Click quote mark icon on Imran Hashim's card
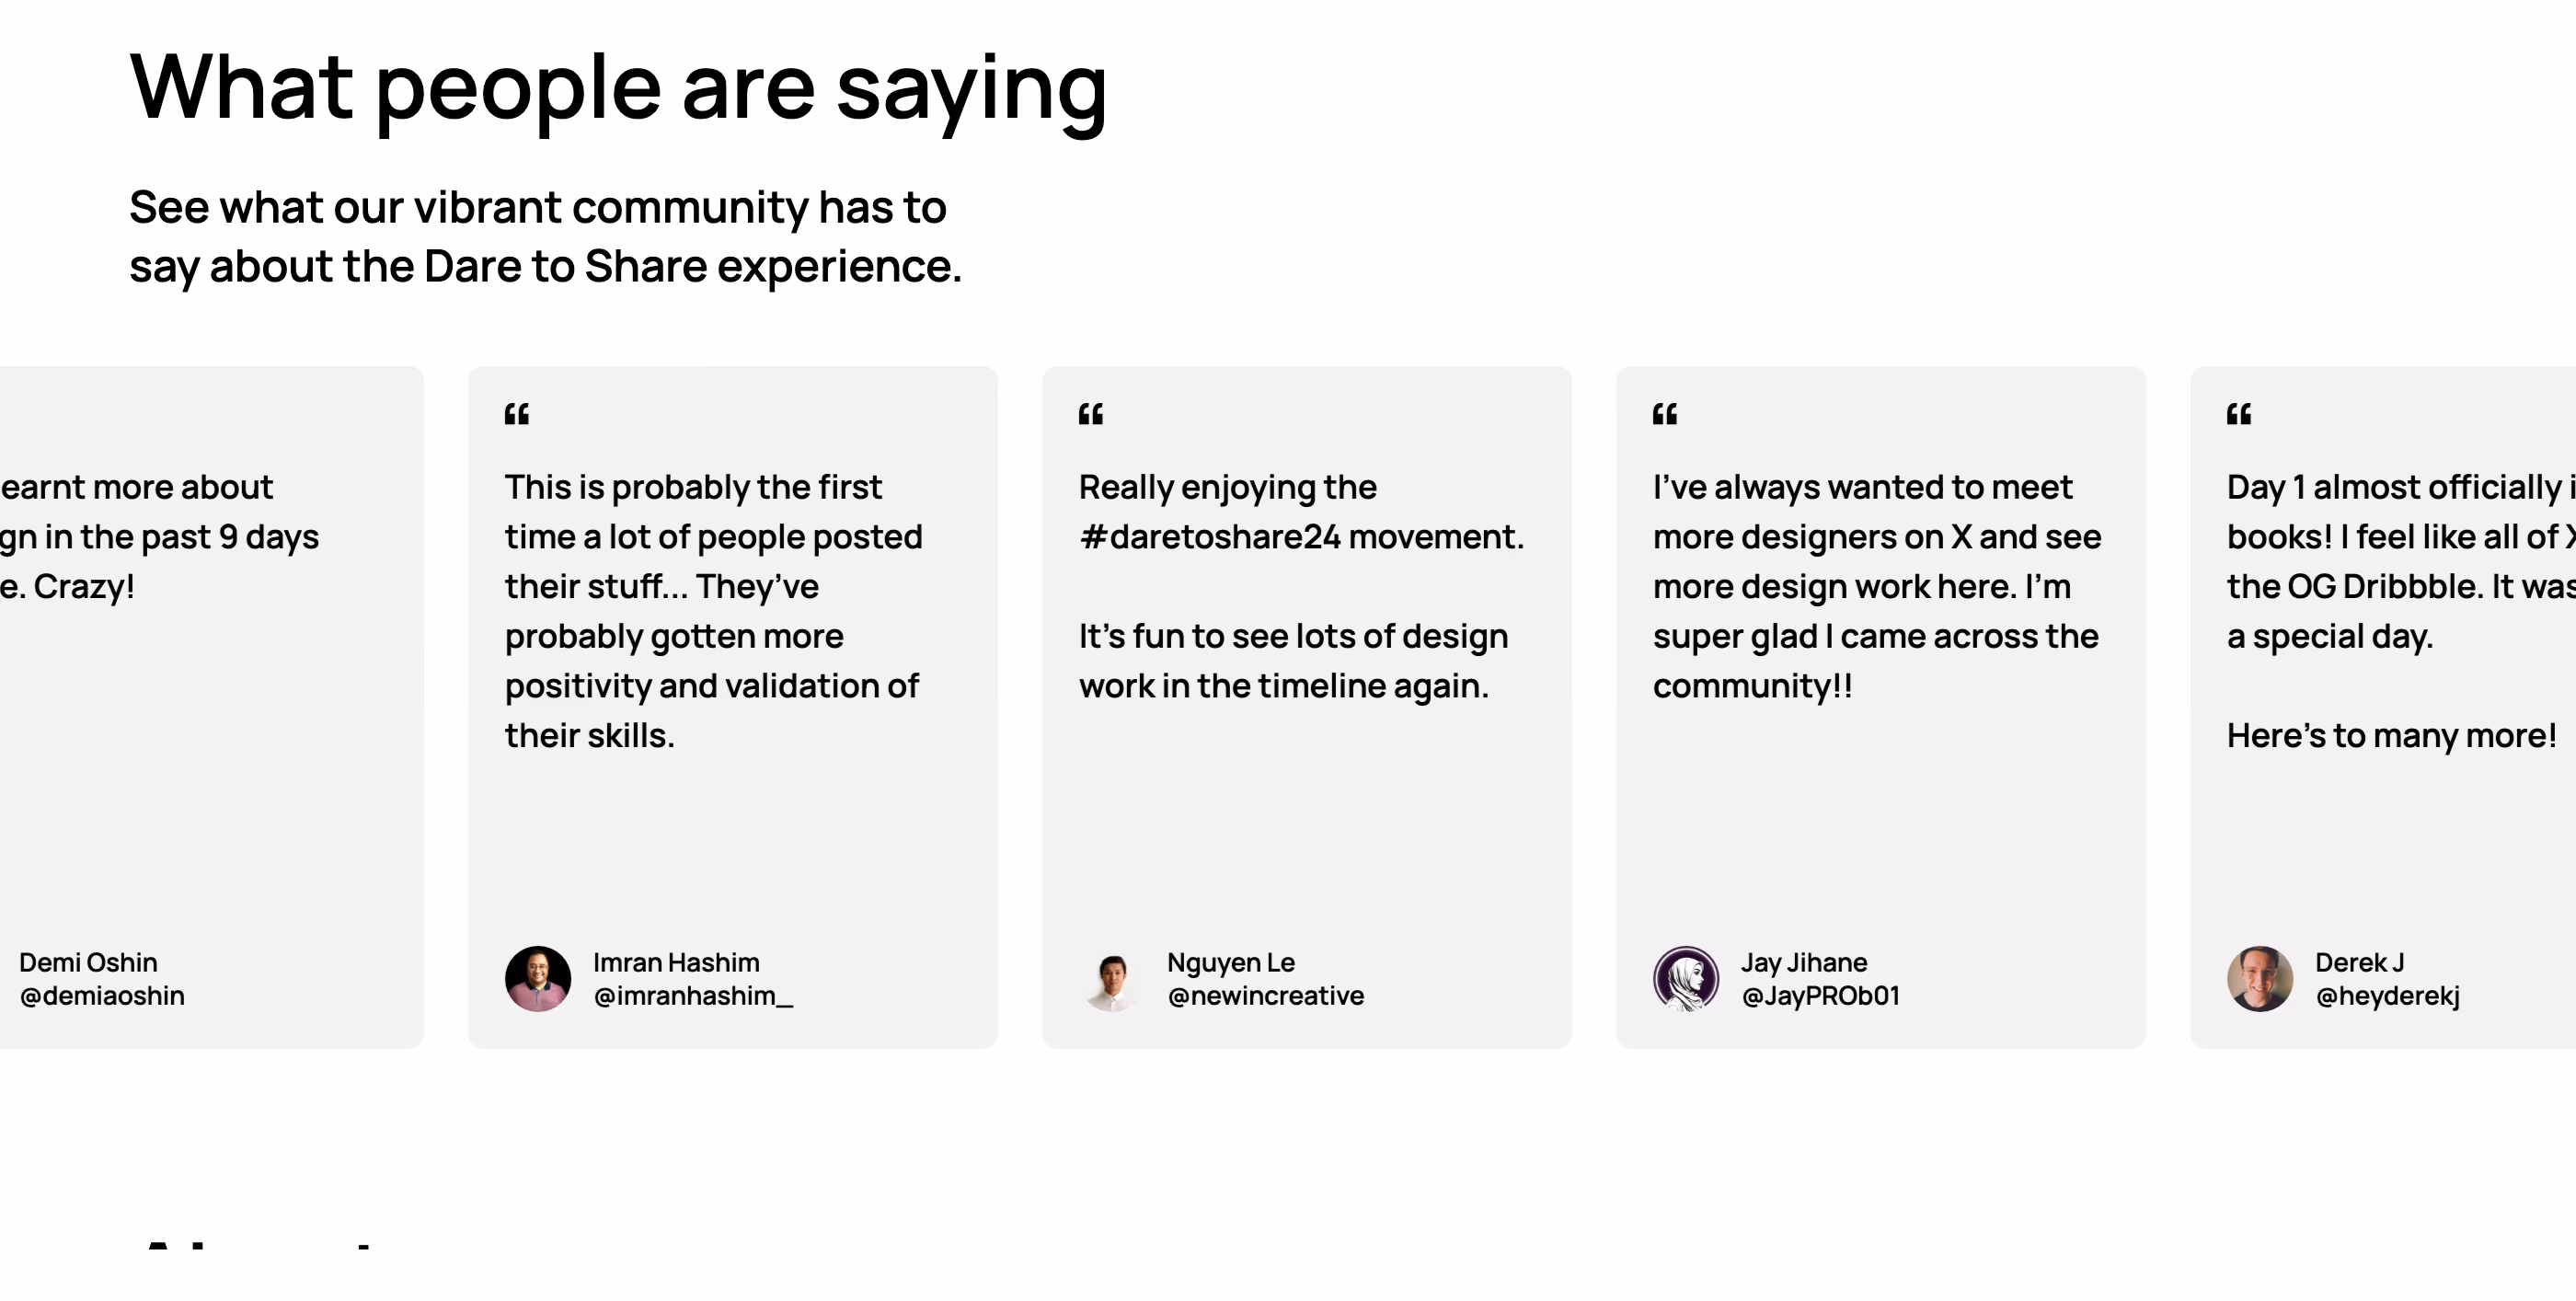 pos(517,414)
